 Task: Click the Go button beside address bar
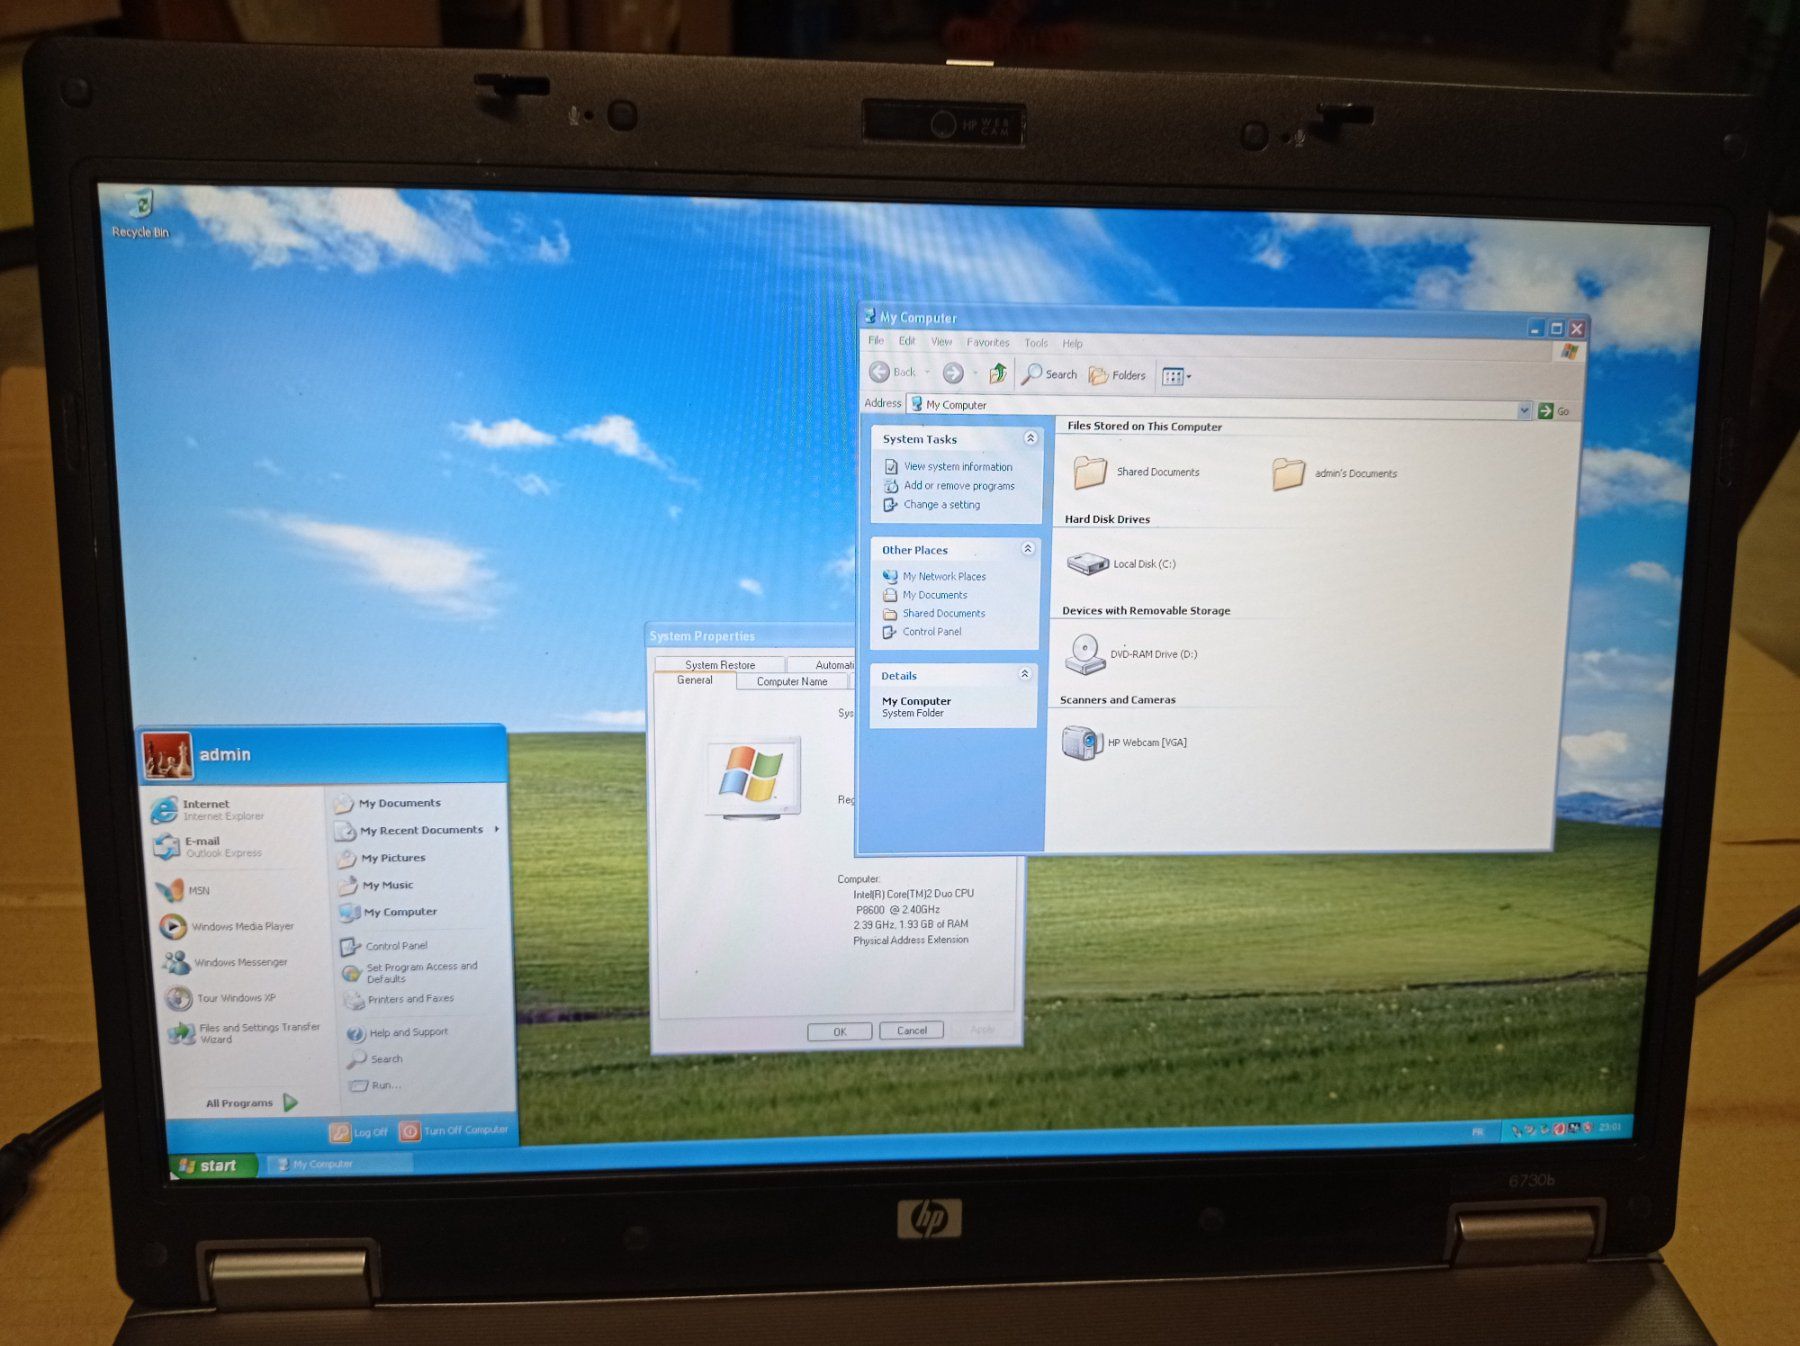[x=1554, y=411]
